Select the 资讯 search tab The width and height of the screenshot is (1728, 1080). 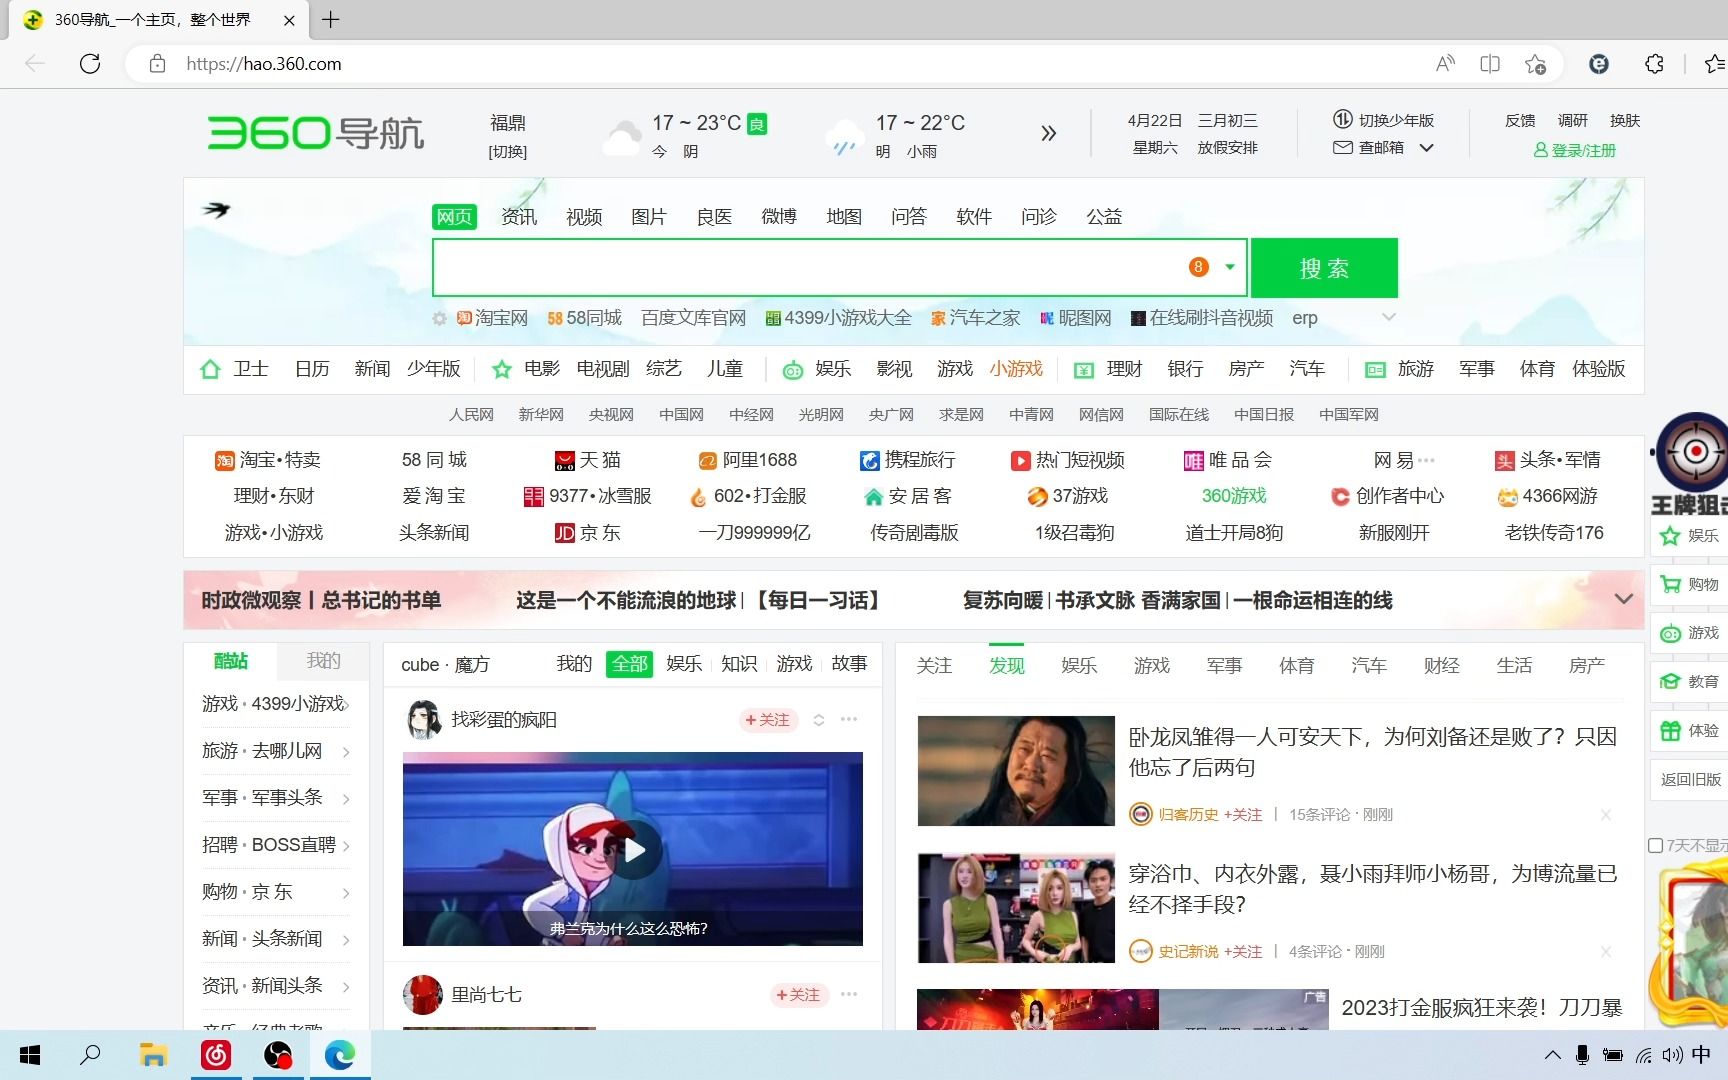(519, 217)
